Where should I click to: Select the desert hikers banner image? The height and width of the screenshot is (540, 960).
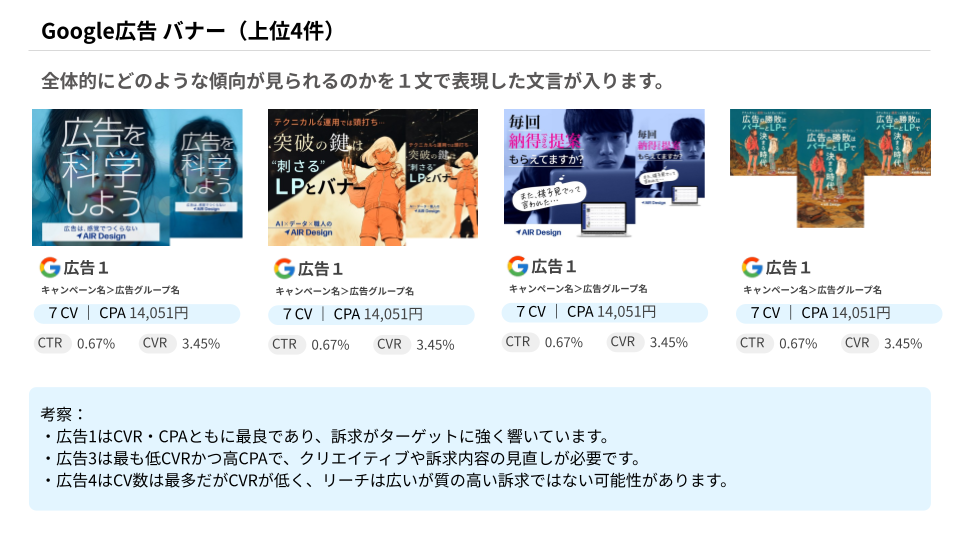tap(830, 168)
